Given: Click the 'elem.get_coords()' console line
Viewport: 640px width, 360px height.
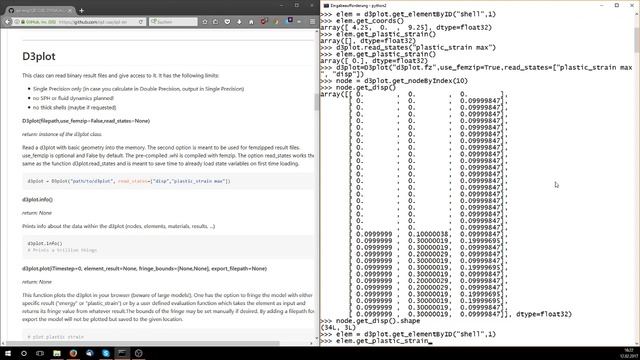Looking at the screenshot, I should 362,21.
